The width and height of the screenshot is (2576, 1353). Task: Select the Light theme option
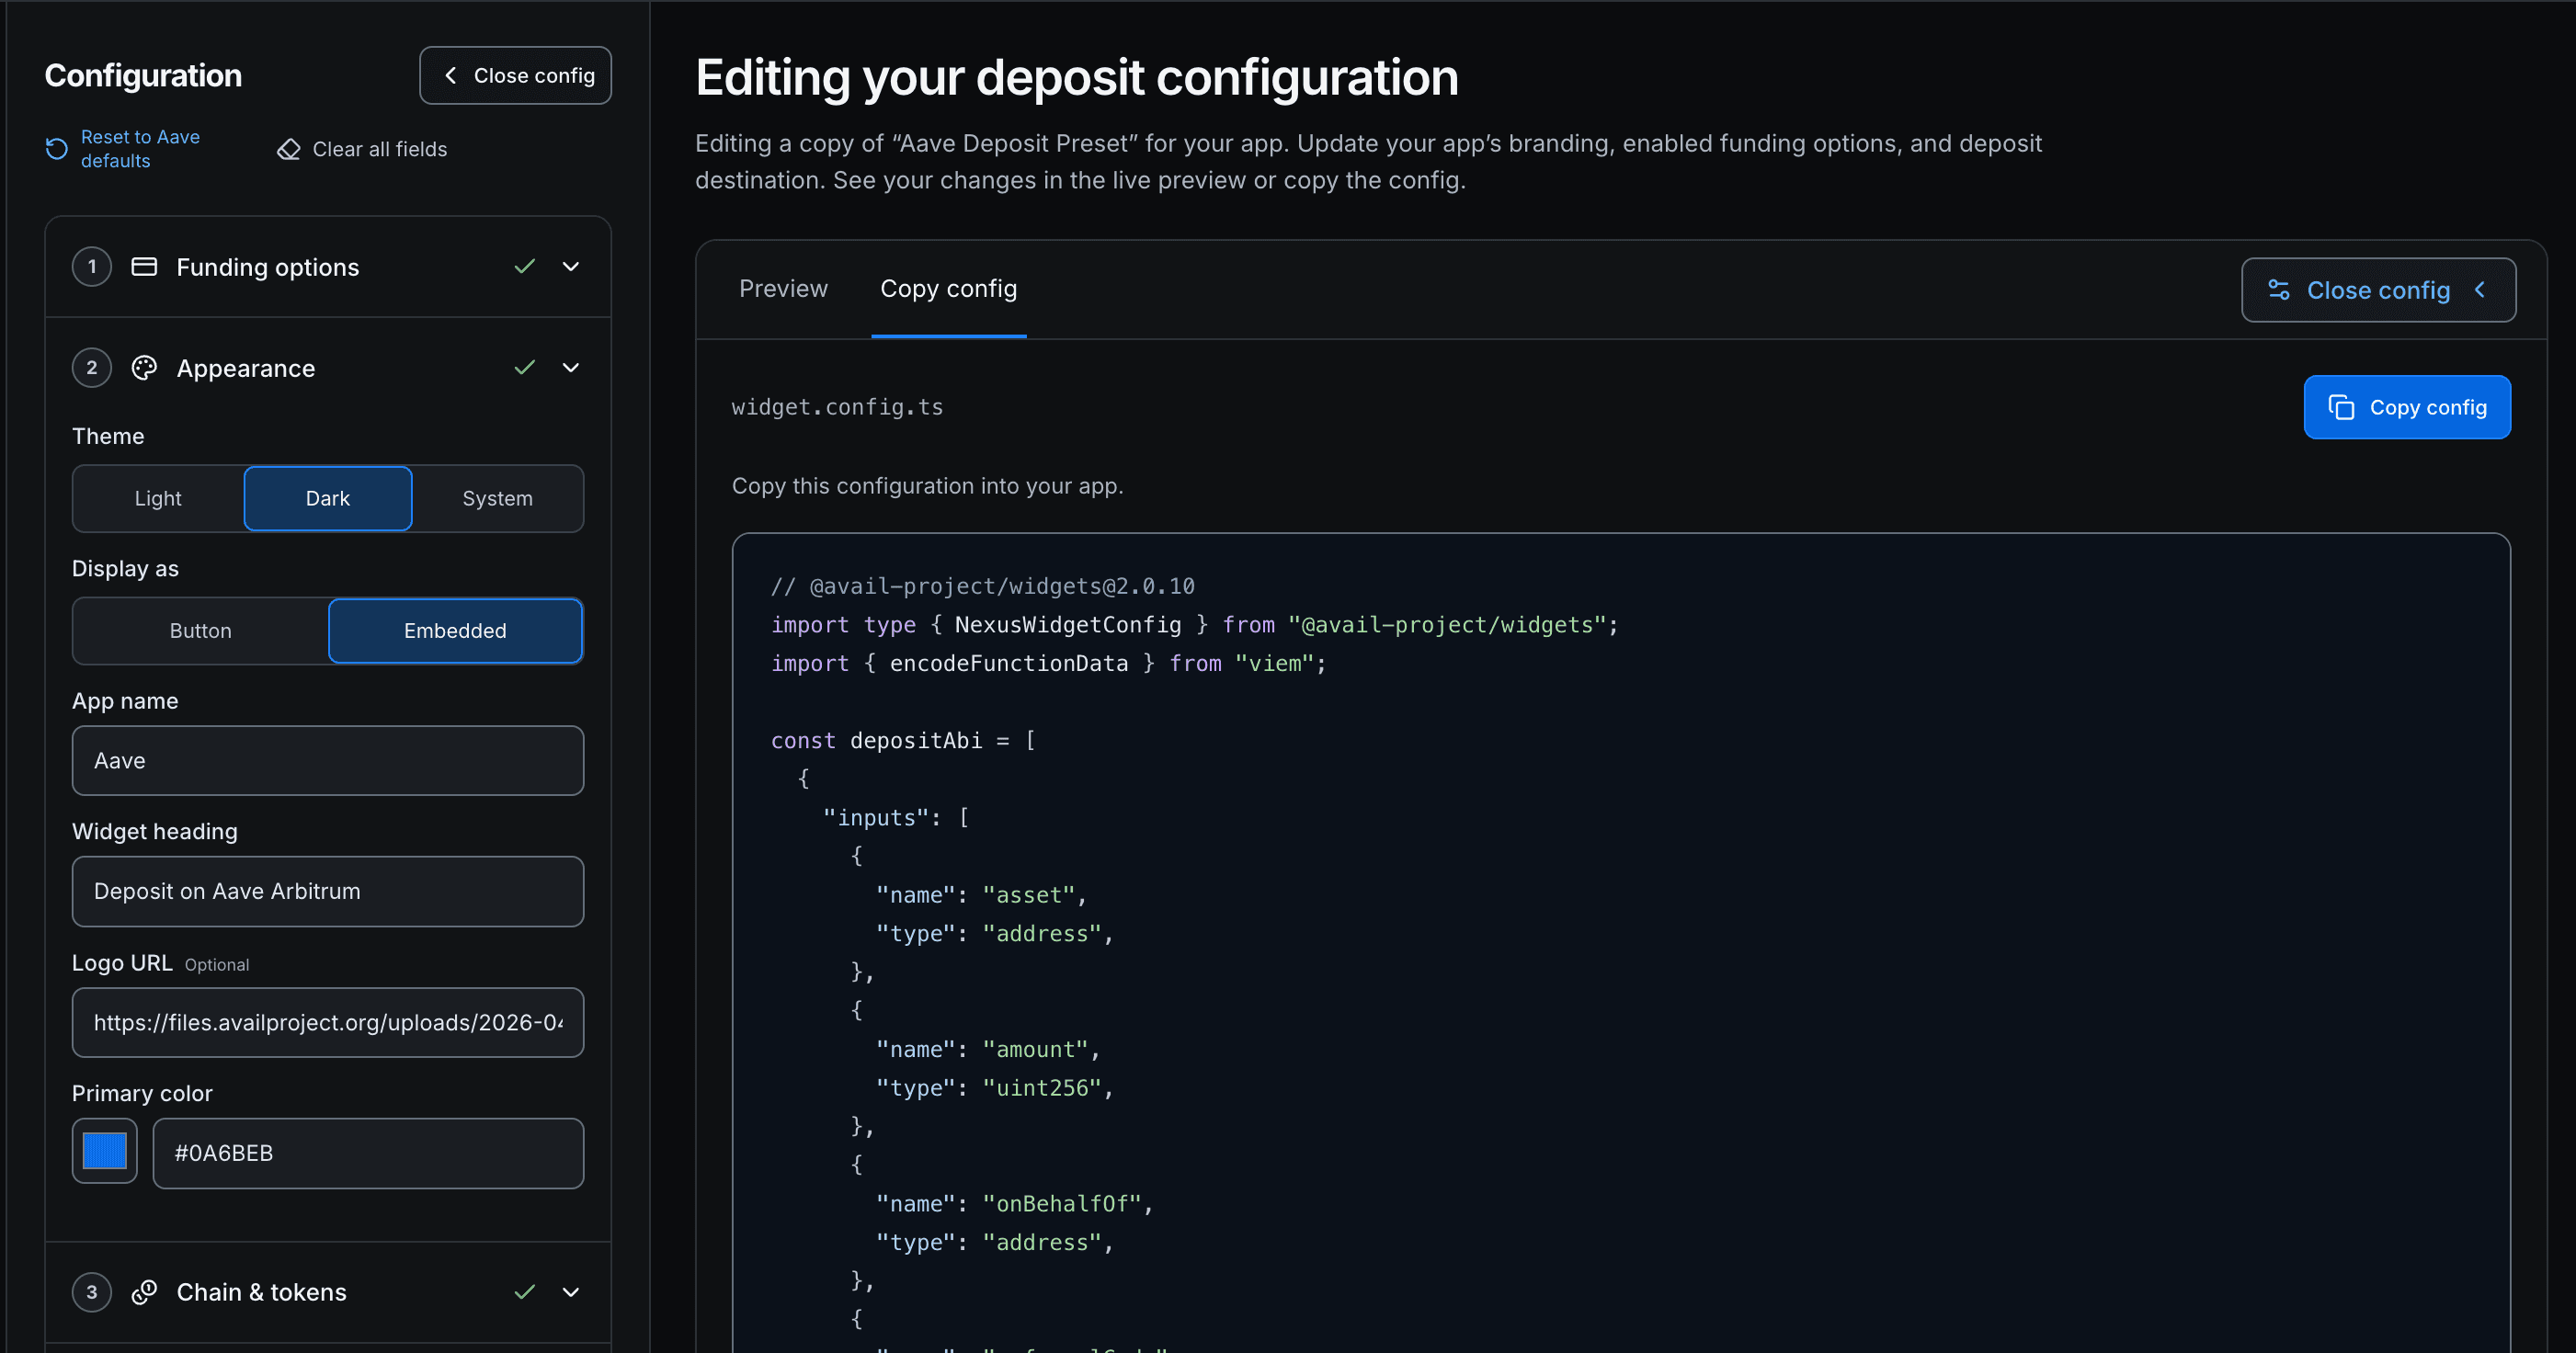click(x=158, y=498)
